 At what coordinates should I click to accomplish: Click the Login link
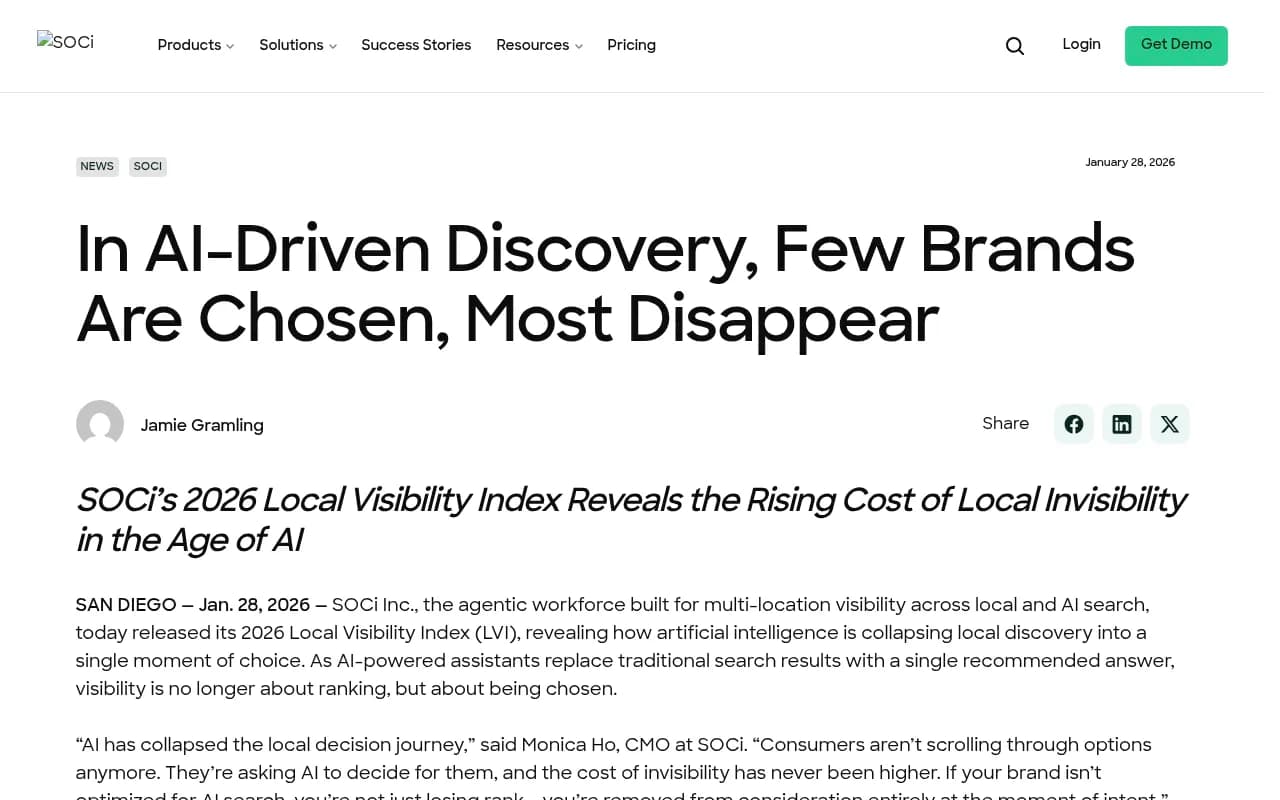[1081, 44]
